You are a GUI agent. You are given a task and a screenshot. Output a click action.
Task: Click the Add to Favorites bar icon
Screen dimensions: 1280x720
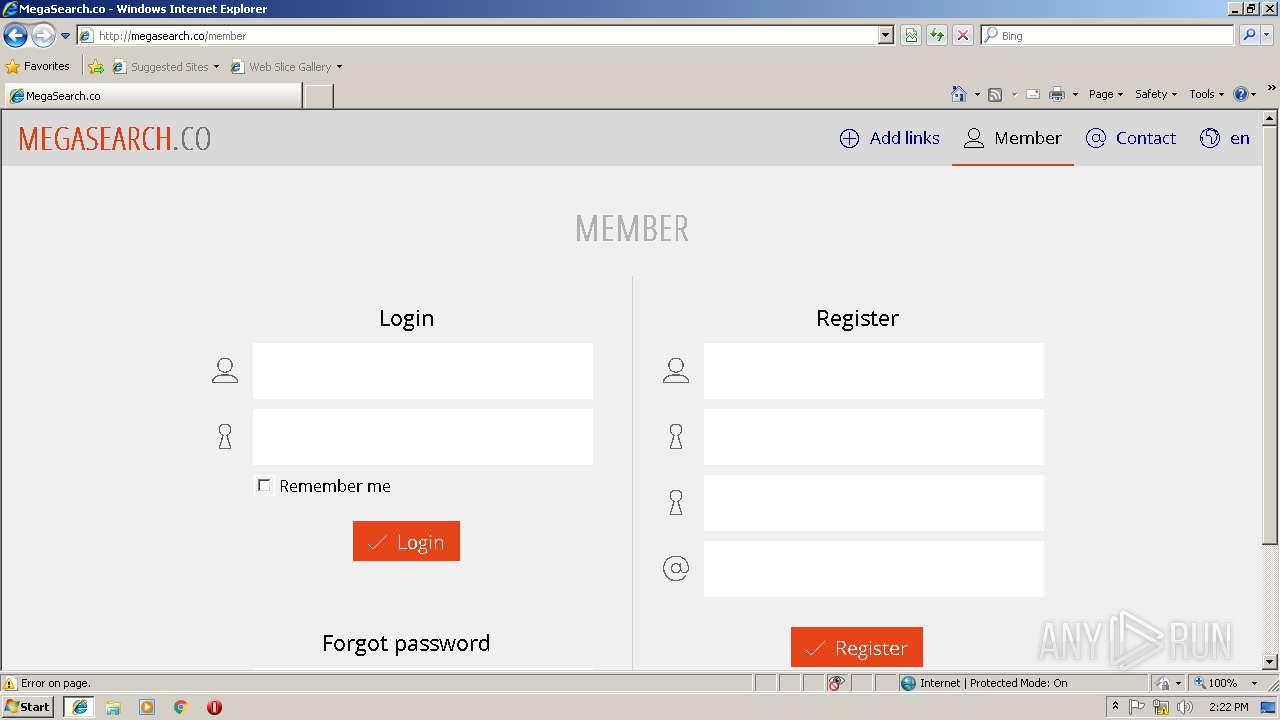96,67
